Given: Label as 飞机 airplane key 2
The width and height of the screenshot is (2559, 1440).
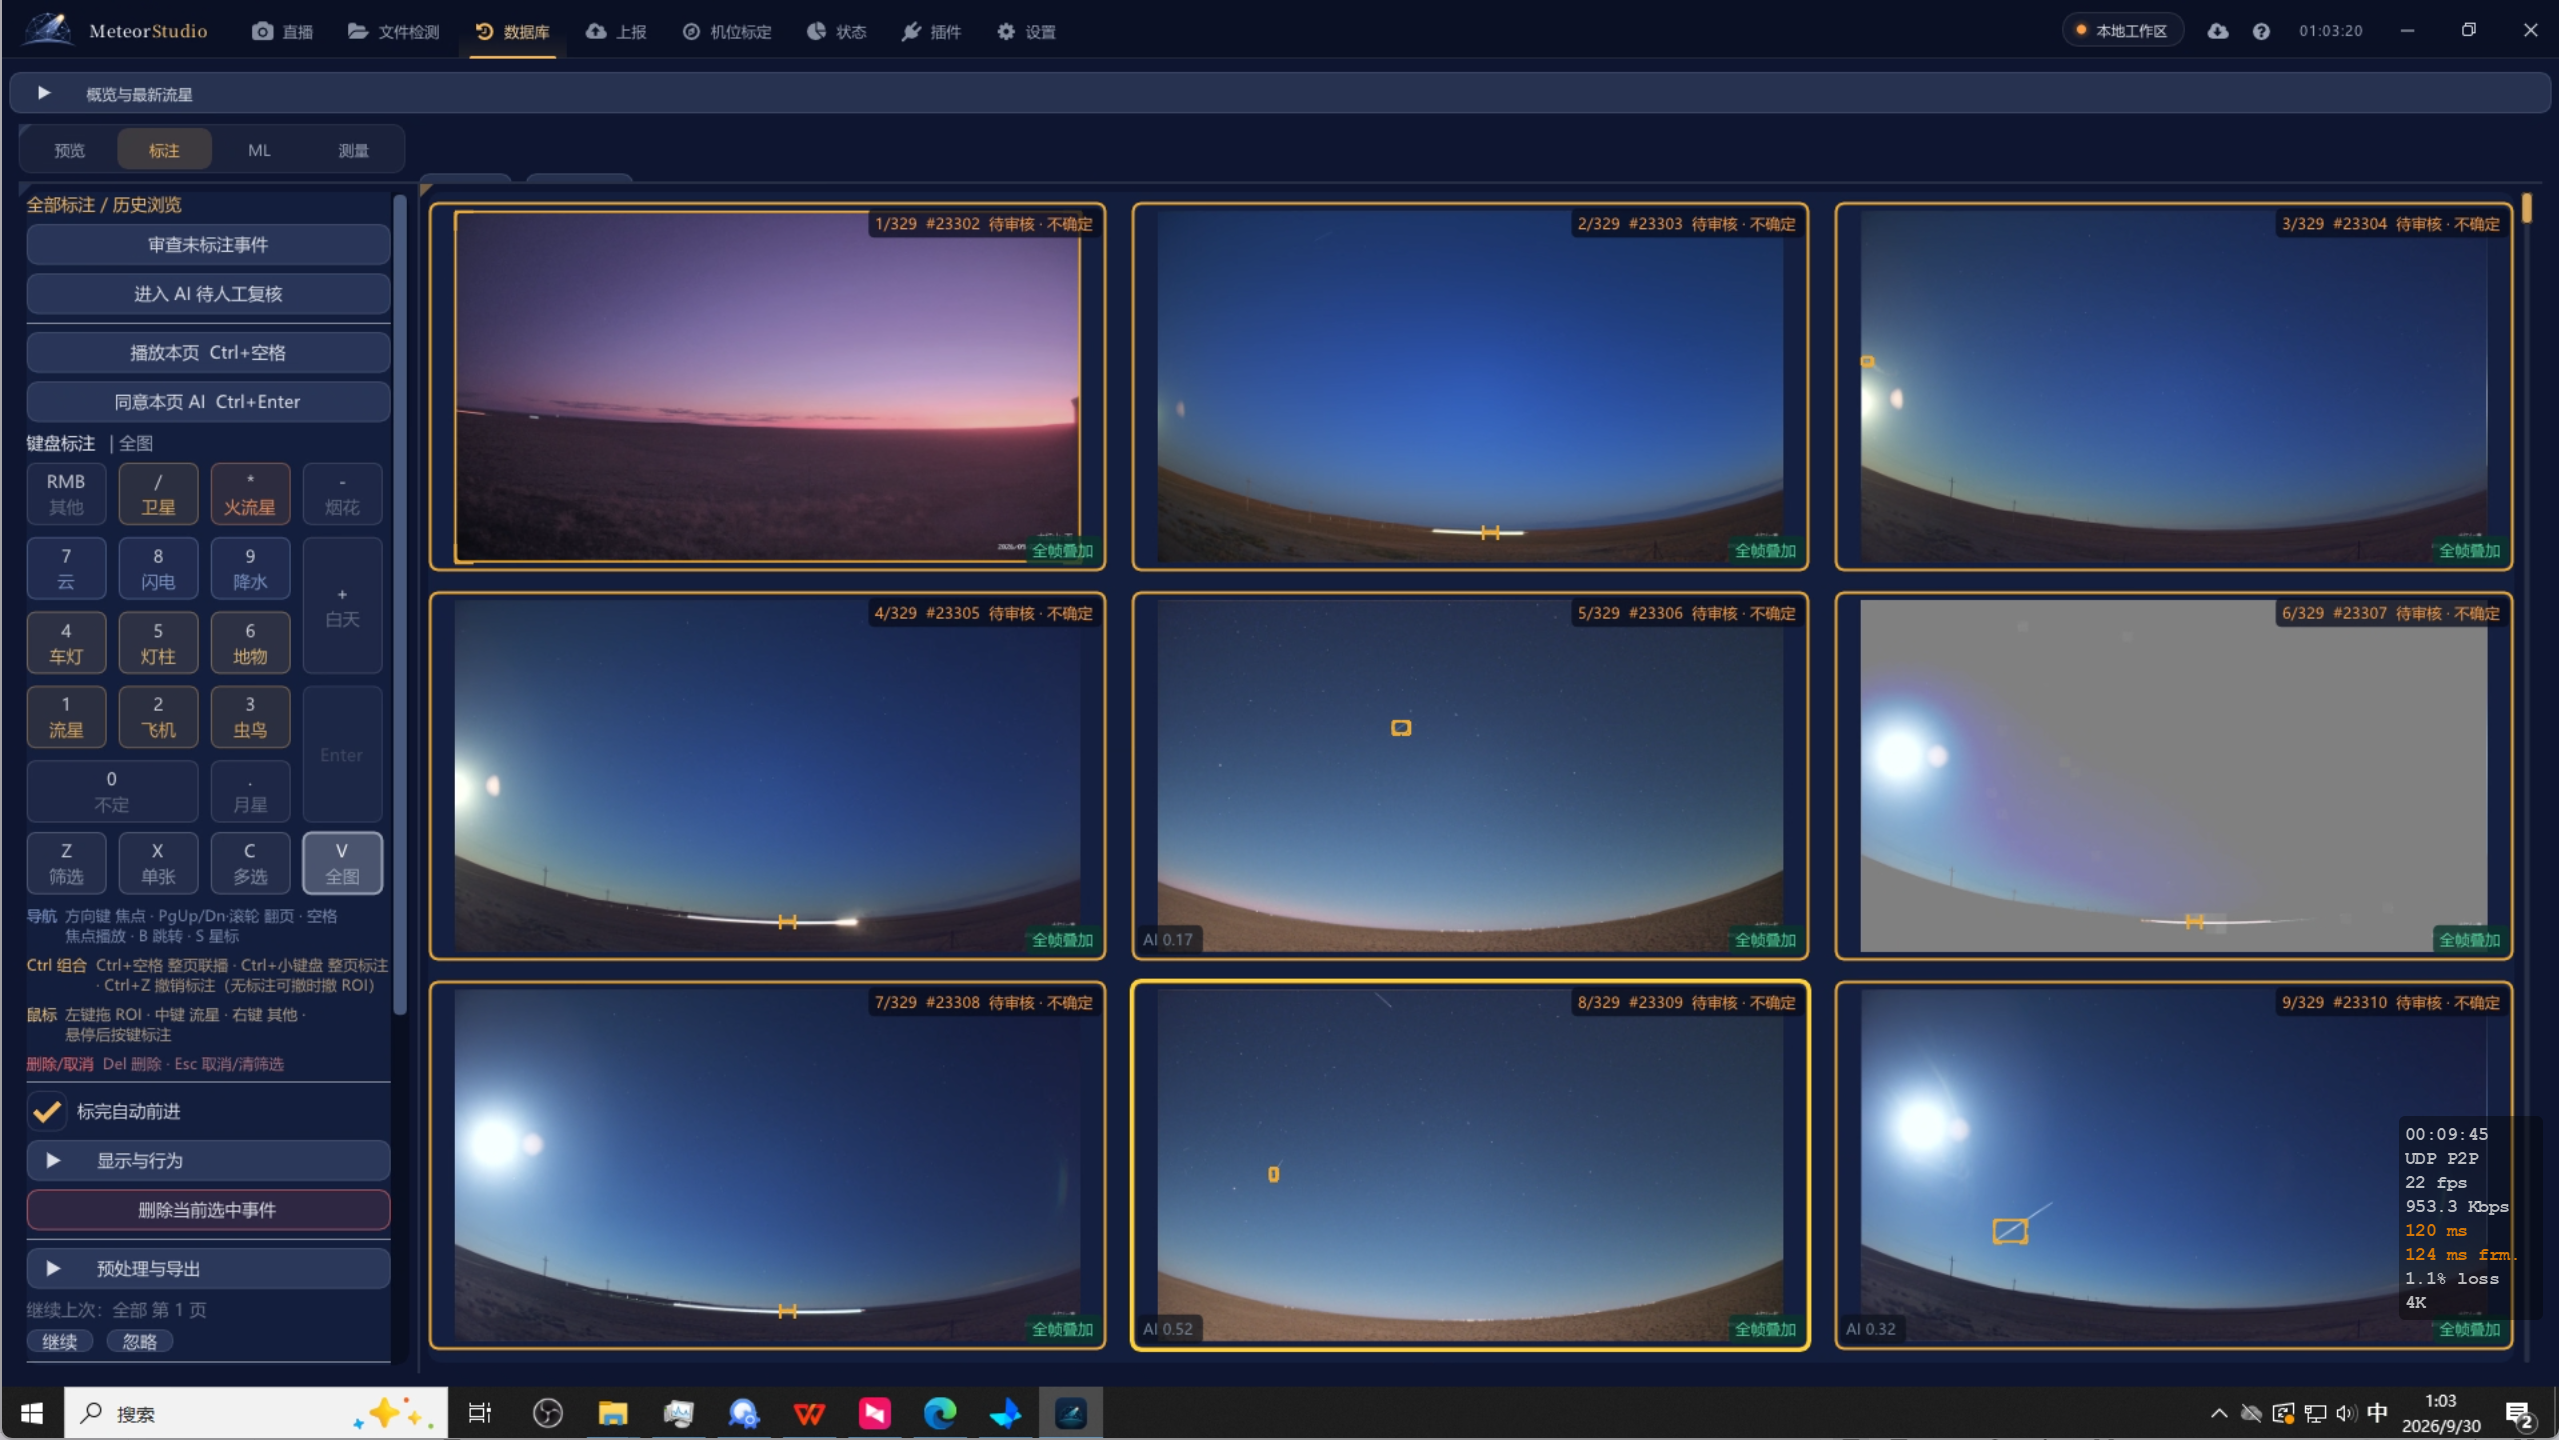Looking at the screenshot, I should pyautogui.click(x=158, y=717).
